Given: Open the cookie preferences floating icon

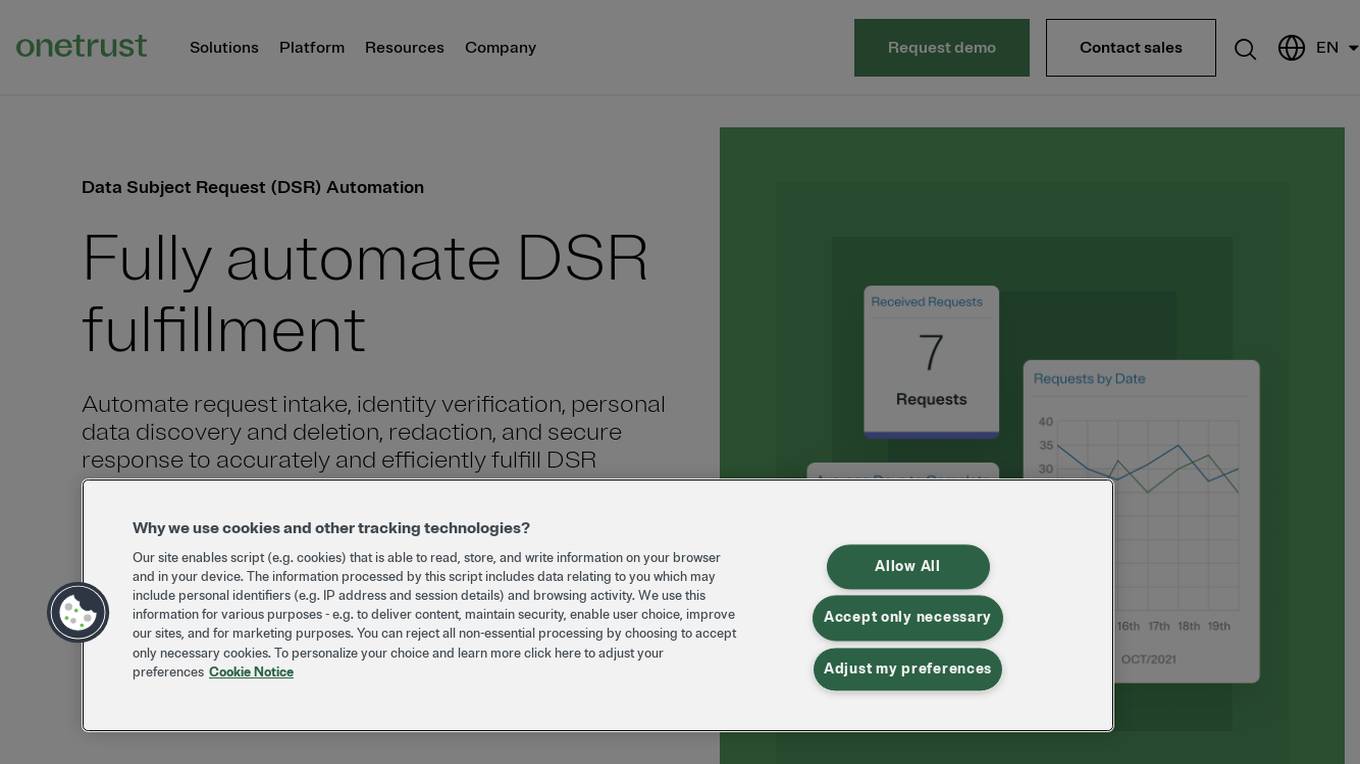Looking at the screenshot, I should 78,612.
